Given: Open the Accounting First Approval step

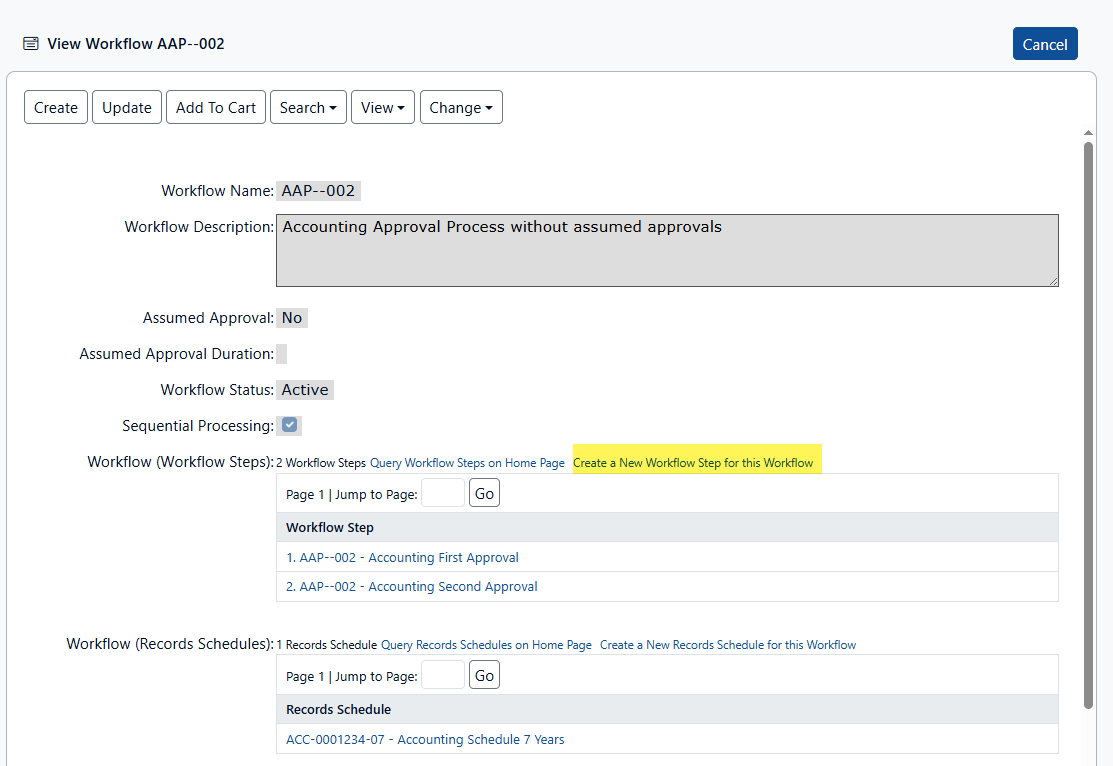Looking at the screenshot, I should coord(402,557).
